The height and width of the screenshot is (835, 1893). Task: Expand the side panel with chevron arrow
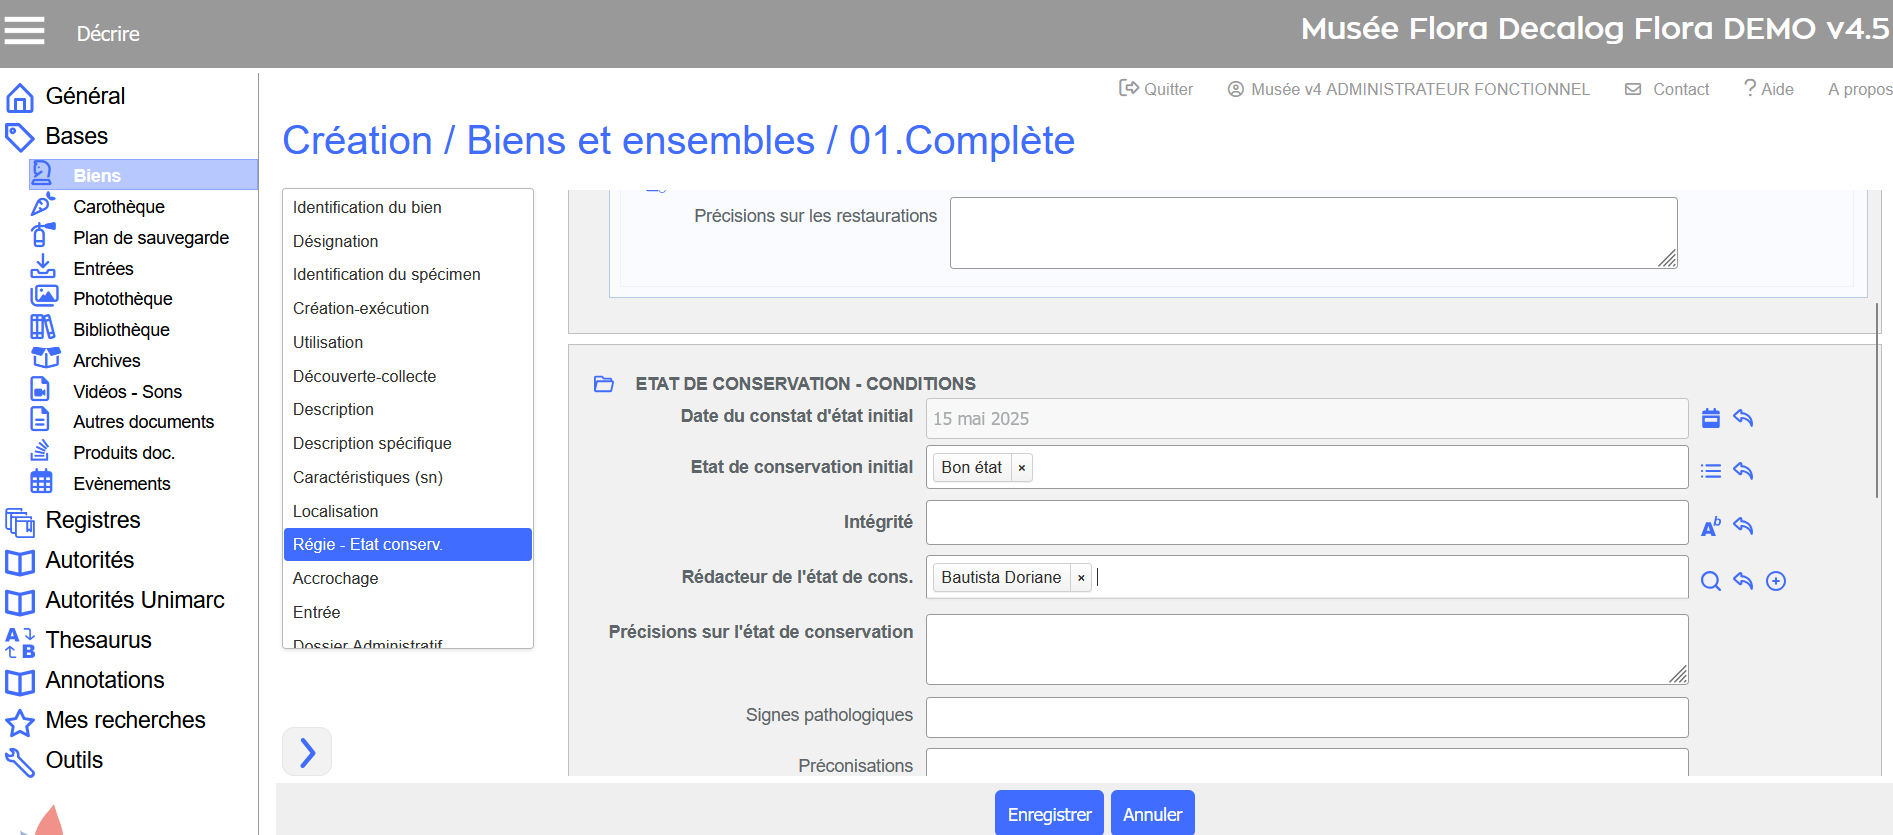point(307,752)
